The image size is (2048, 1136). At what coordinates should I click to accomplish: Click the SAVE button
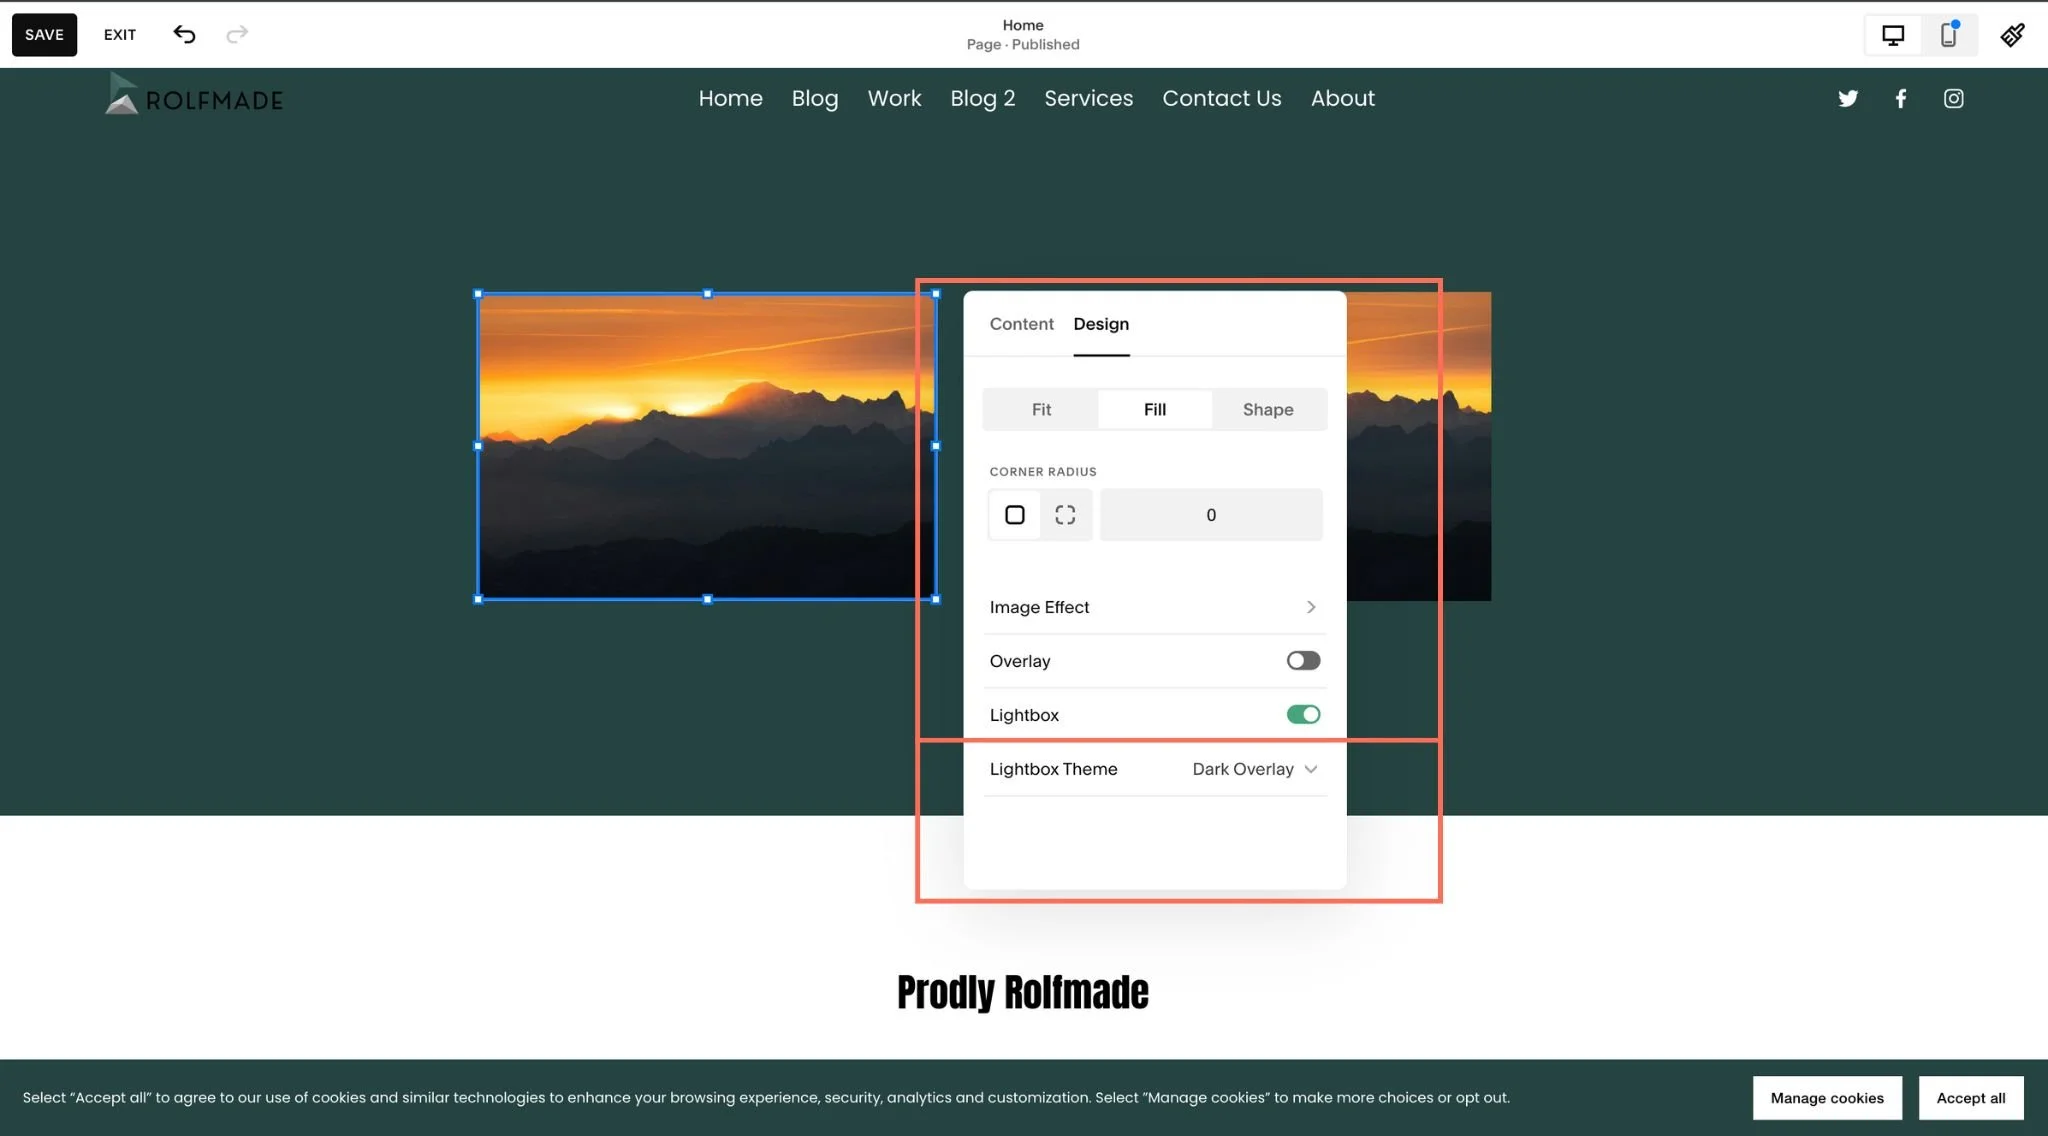click(x=44, y=34)
